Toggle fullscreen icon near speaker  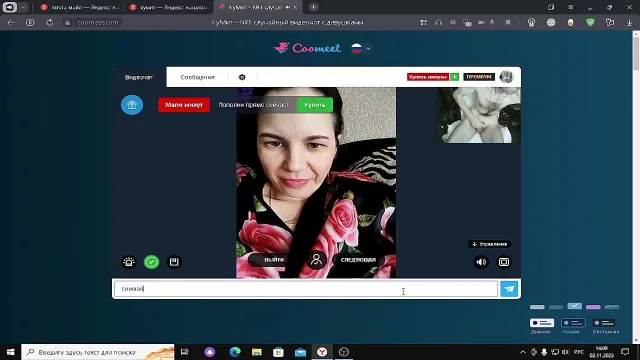pyautogui.click(x=504, y=262)
